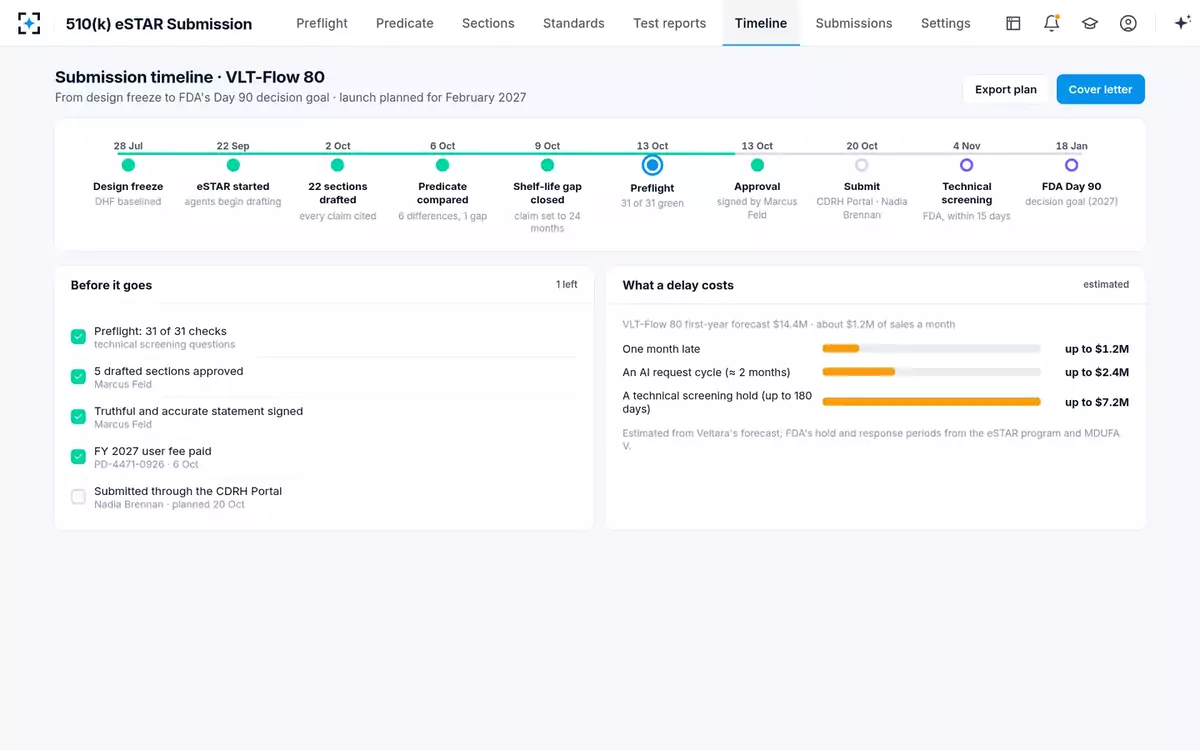This screenshot has width=1200, height=750.
Task: Check Submitted through the CDRH Portal
Action: 78,497
